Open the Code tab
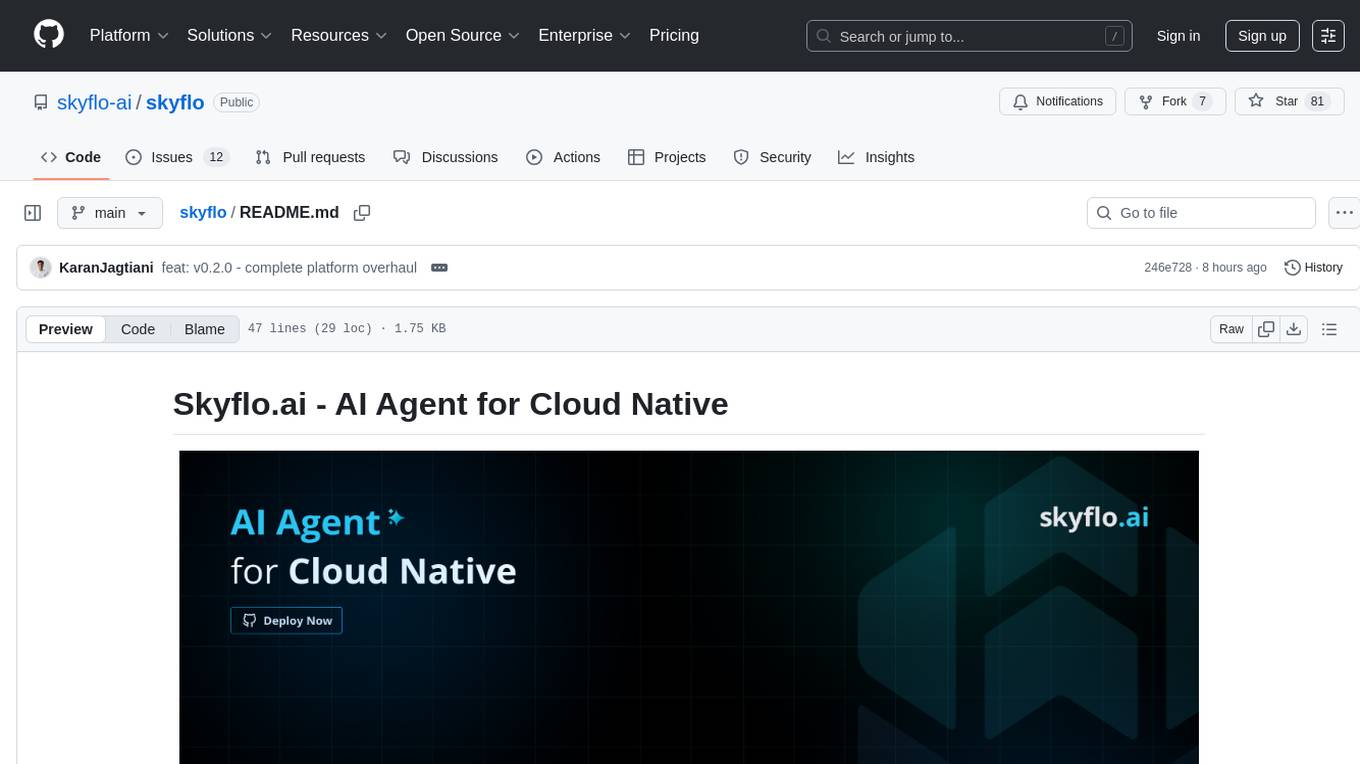Screen dimensions: 1360x764 70,157
